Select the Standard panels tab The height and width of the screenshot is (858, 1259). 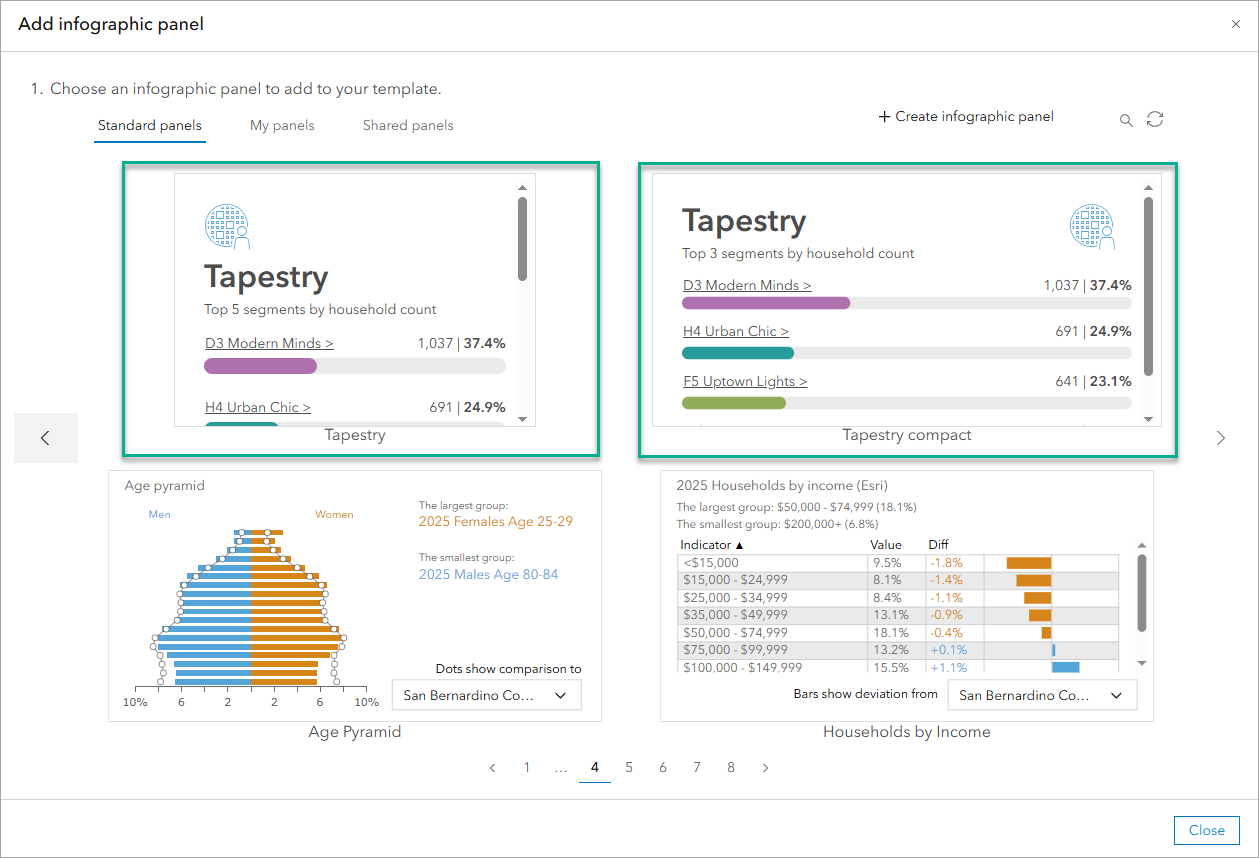tap(149, 125)
